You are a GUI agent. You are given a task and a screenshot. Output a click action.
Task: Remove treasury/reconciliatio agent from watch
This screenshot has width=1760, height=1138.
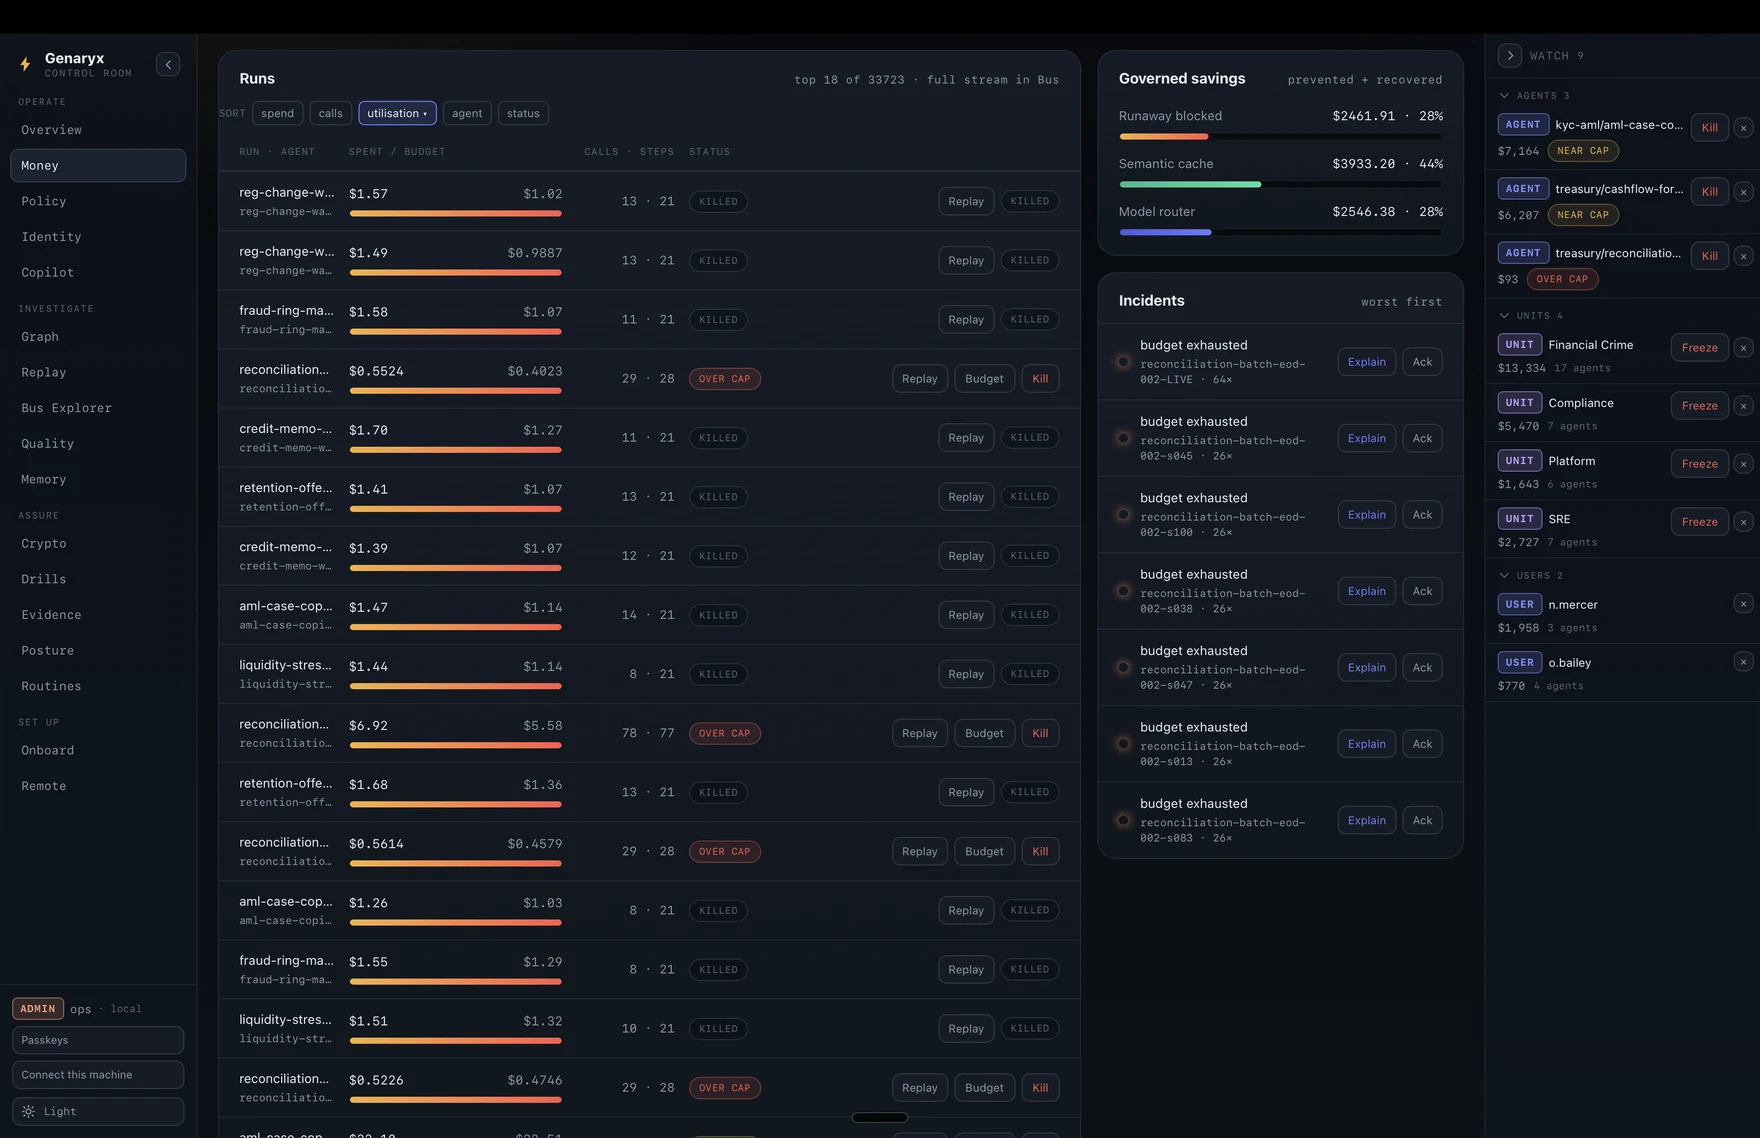[x=1743, y=256]
